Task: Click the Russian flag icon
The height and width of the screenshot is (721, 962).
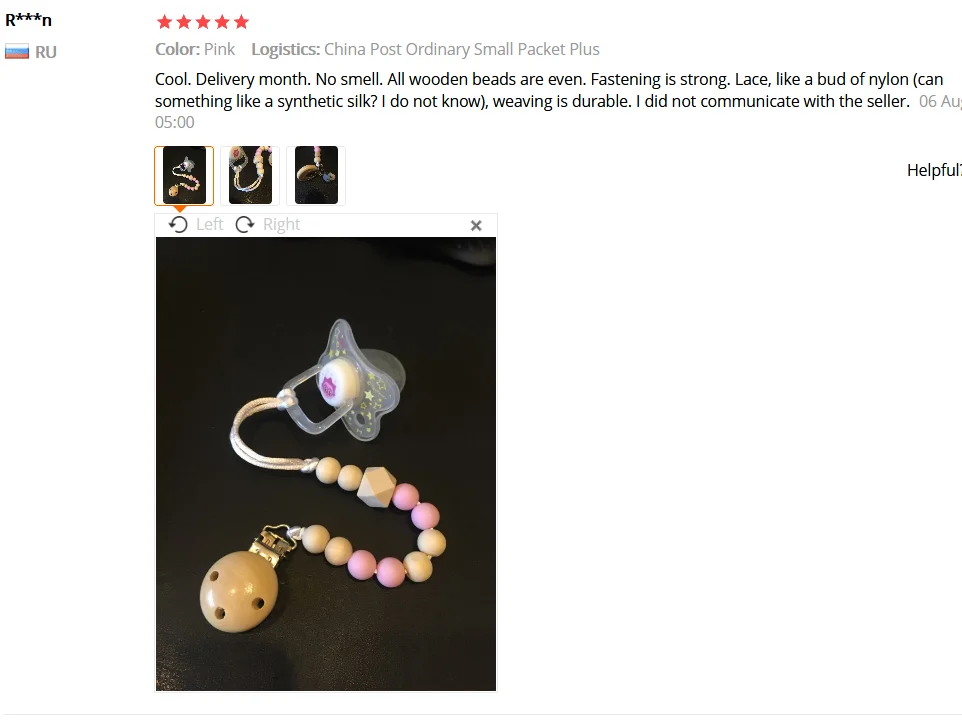Action: pyautogui.click(x=17, y=52)
